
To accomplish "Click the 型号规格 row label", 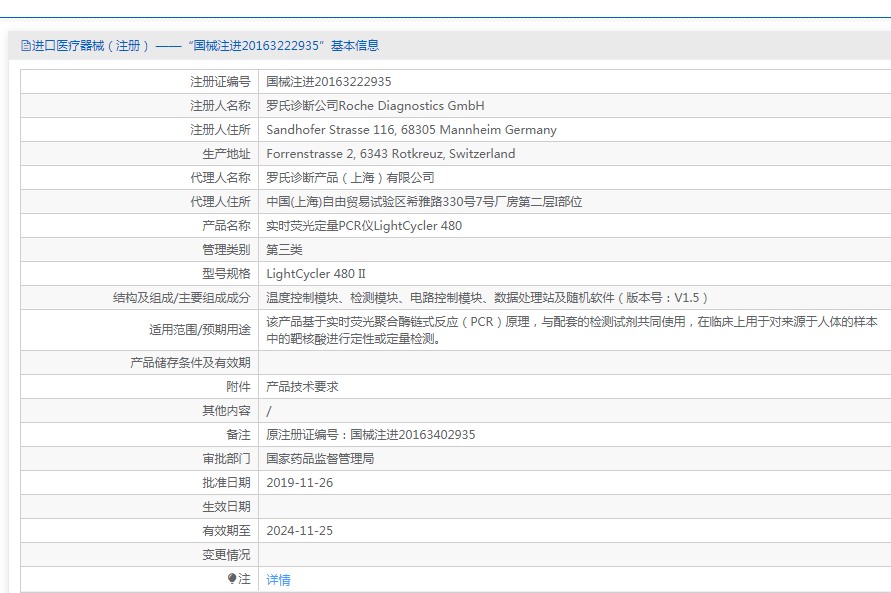I will point(226,274).
